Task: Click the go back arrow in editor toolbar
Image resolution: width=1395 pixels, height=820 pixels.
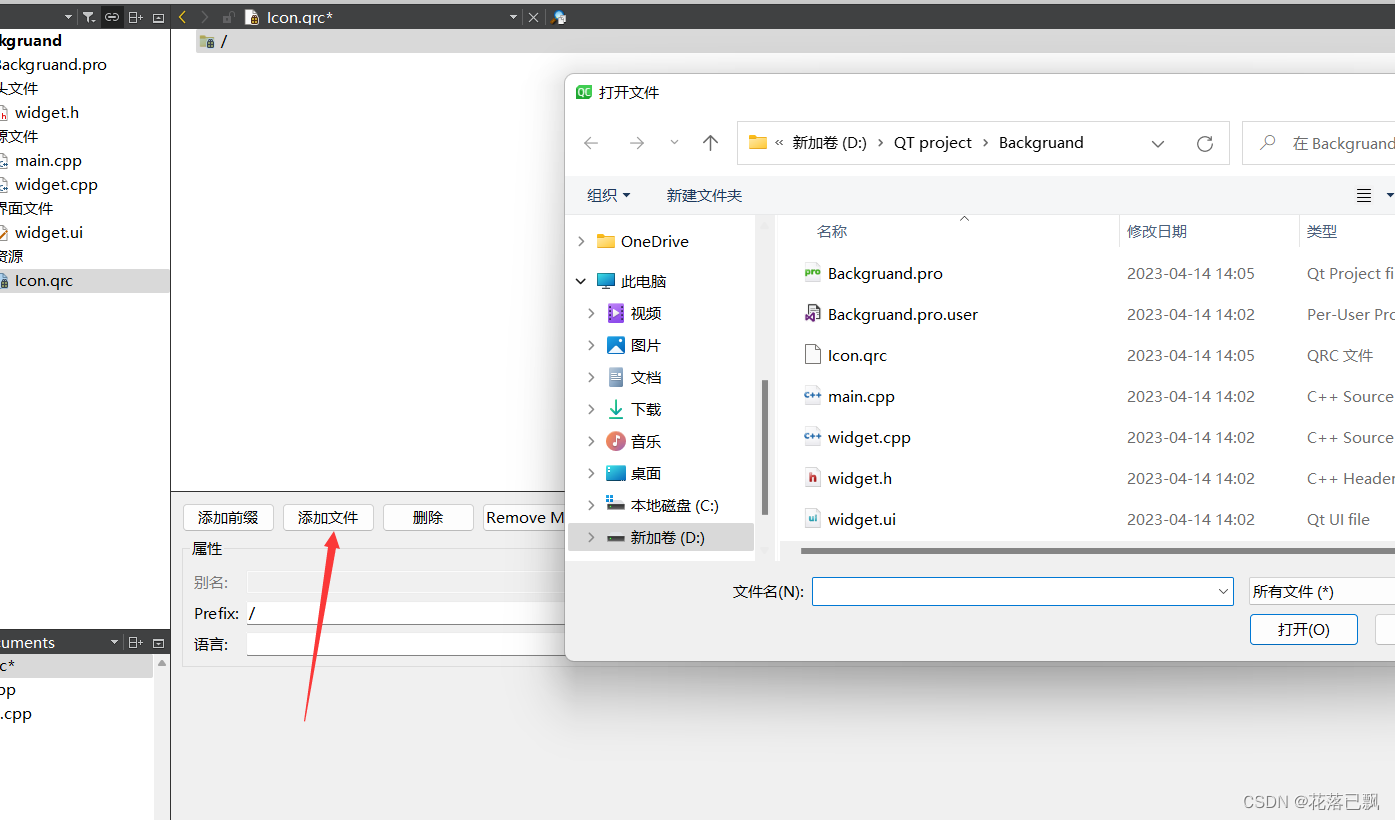Action: tap(182, 17)
